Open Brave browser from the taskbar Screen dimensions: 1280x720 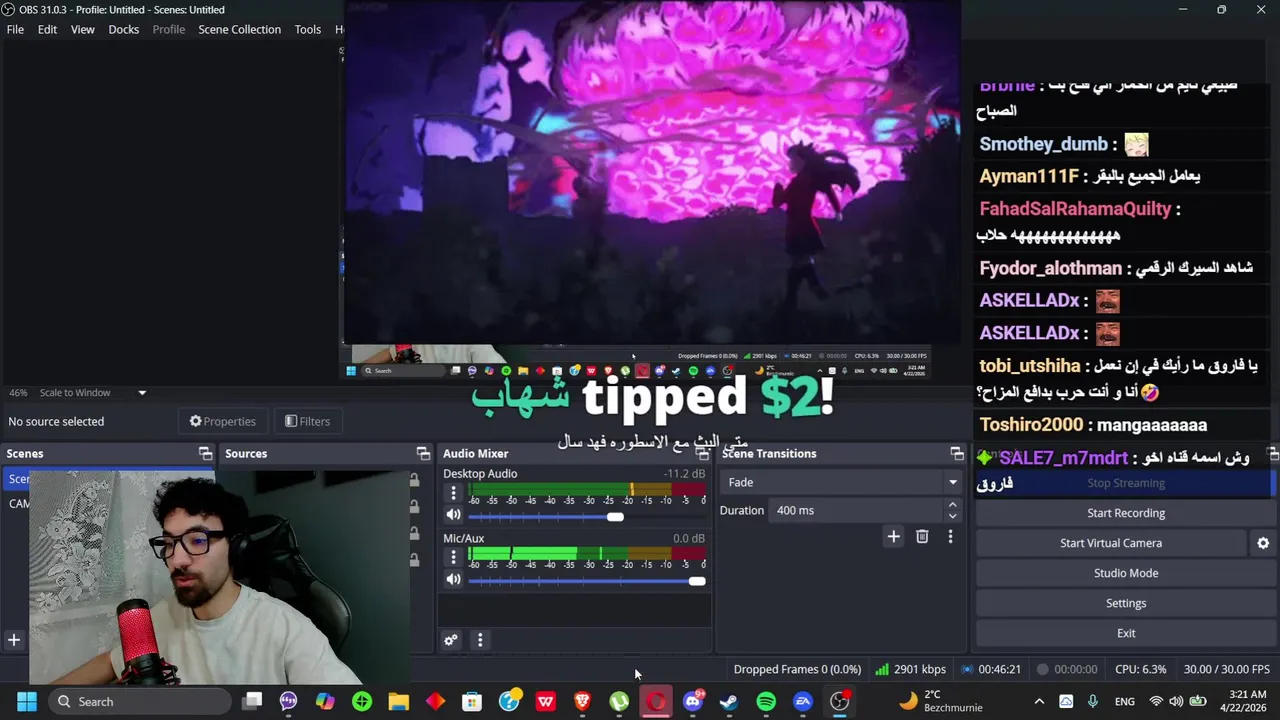coord(582,701)
